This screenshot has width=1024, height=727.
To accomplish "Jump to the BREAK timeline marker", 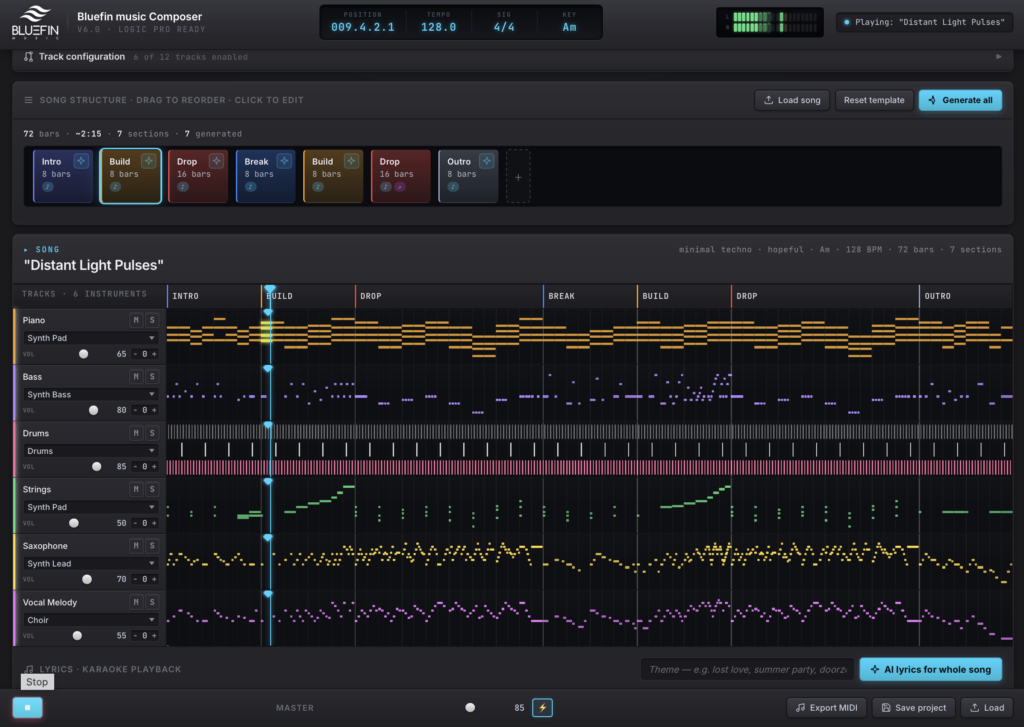I will 561,296.
